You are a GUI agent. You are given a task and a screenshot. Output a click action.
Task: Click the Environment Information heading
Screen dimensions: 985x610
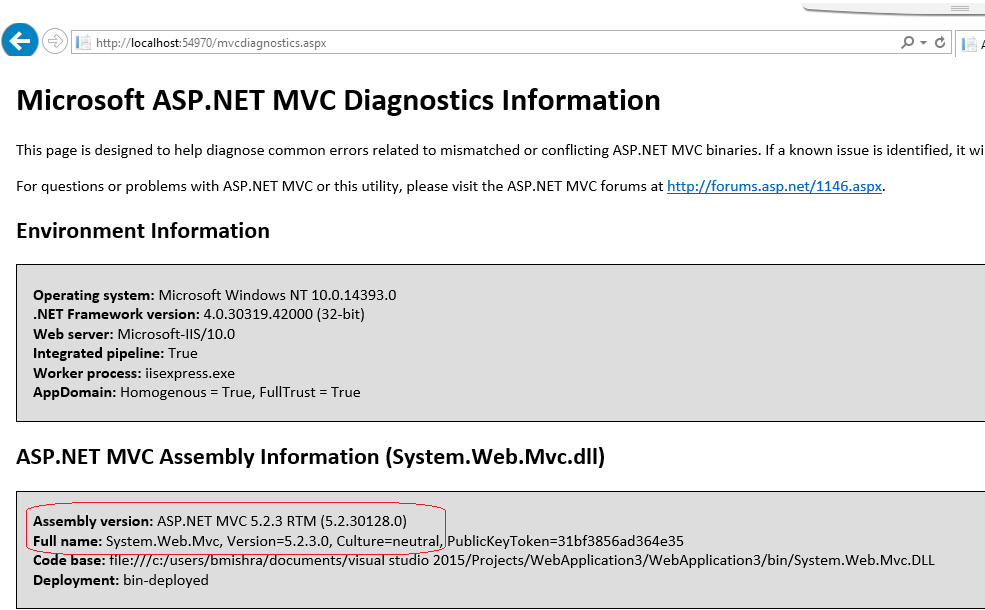click(x=143, y=231)
